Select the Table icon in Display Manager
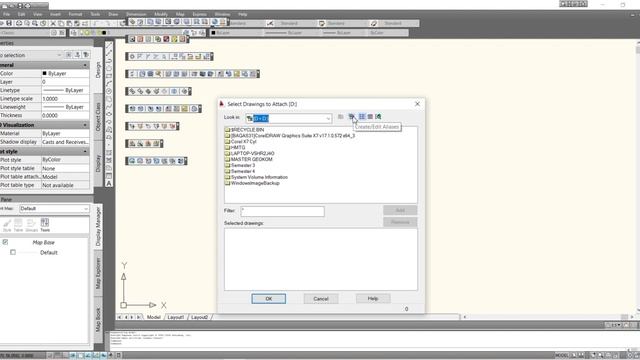The width and height of the screenshot is (640, 360). tap(18, 224)
